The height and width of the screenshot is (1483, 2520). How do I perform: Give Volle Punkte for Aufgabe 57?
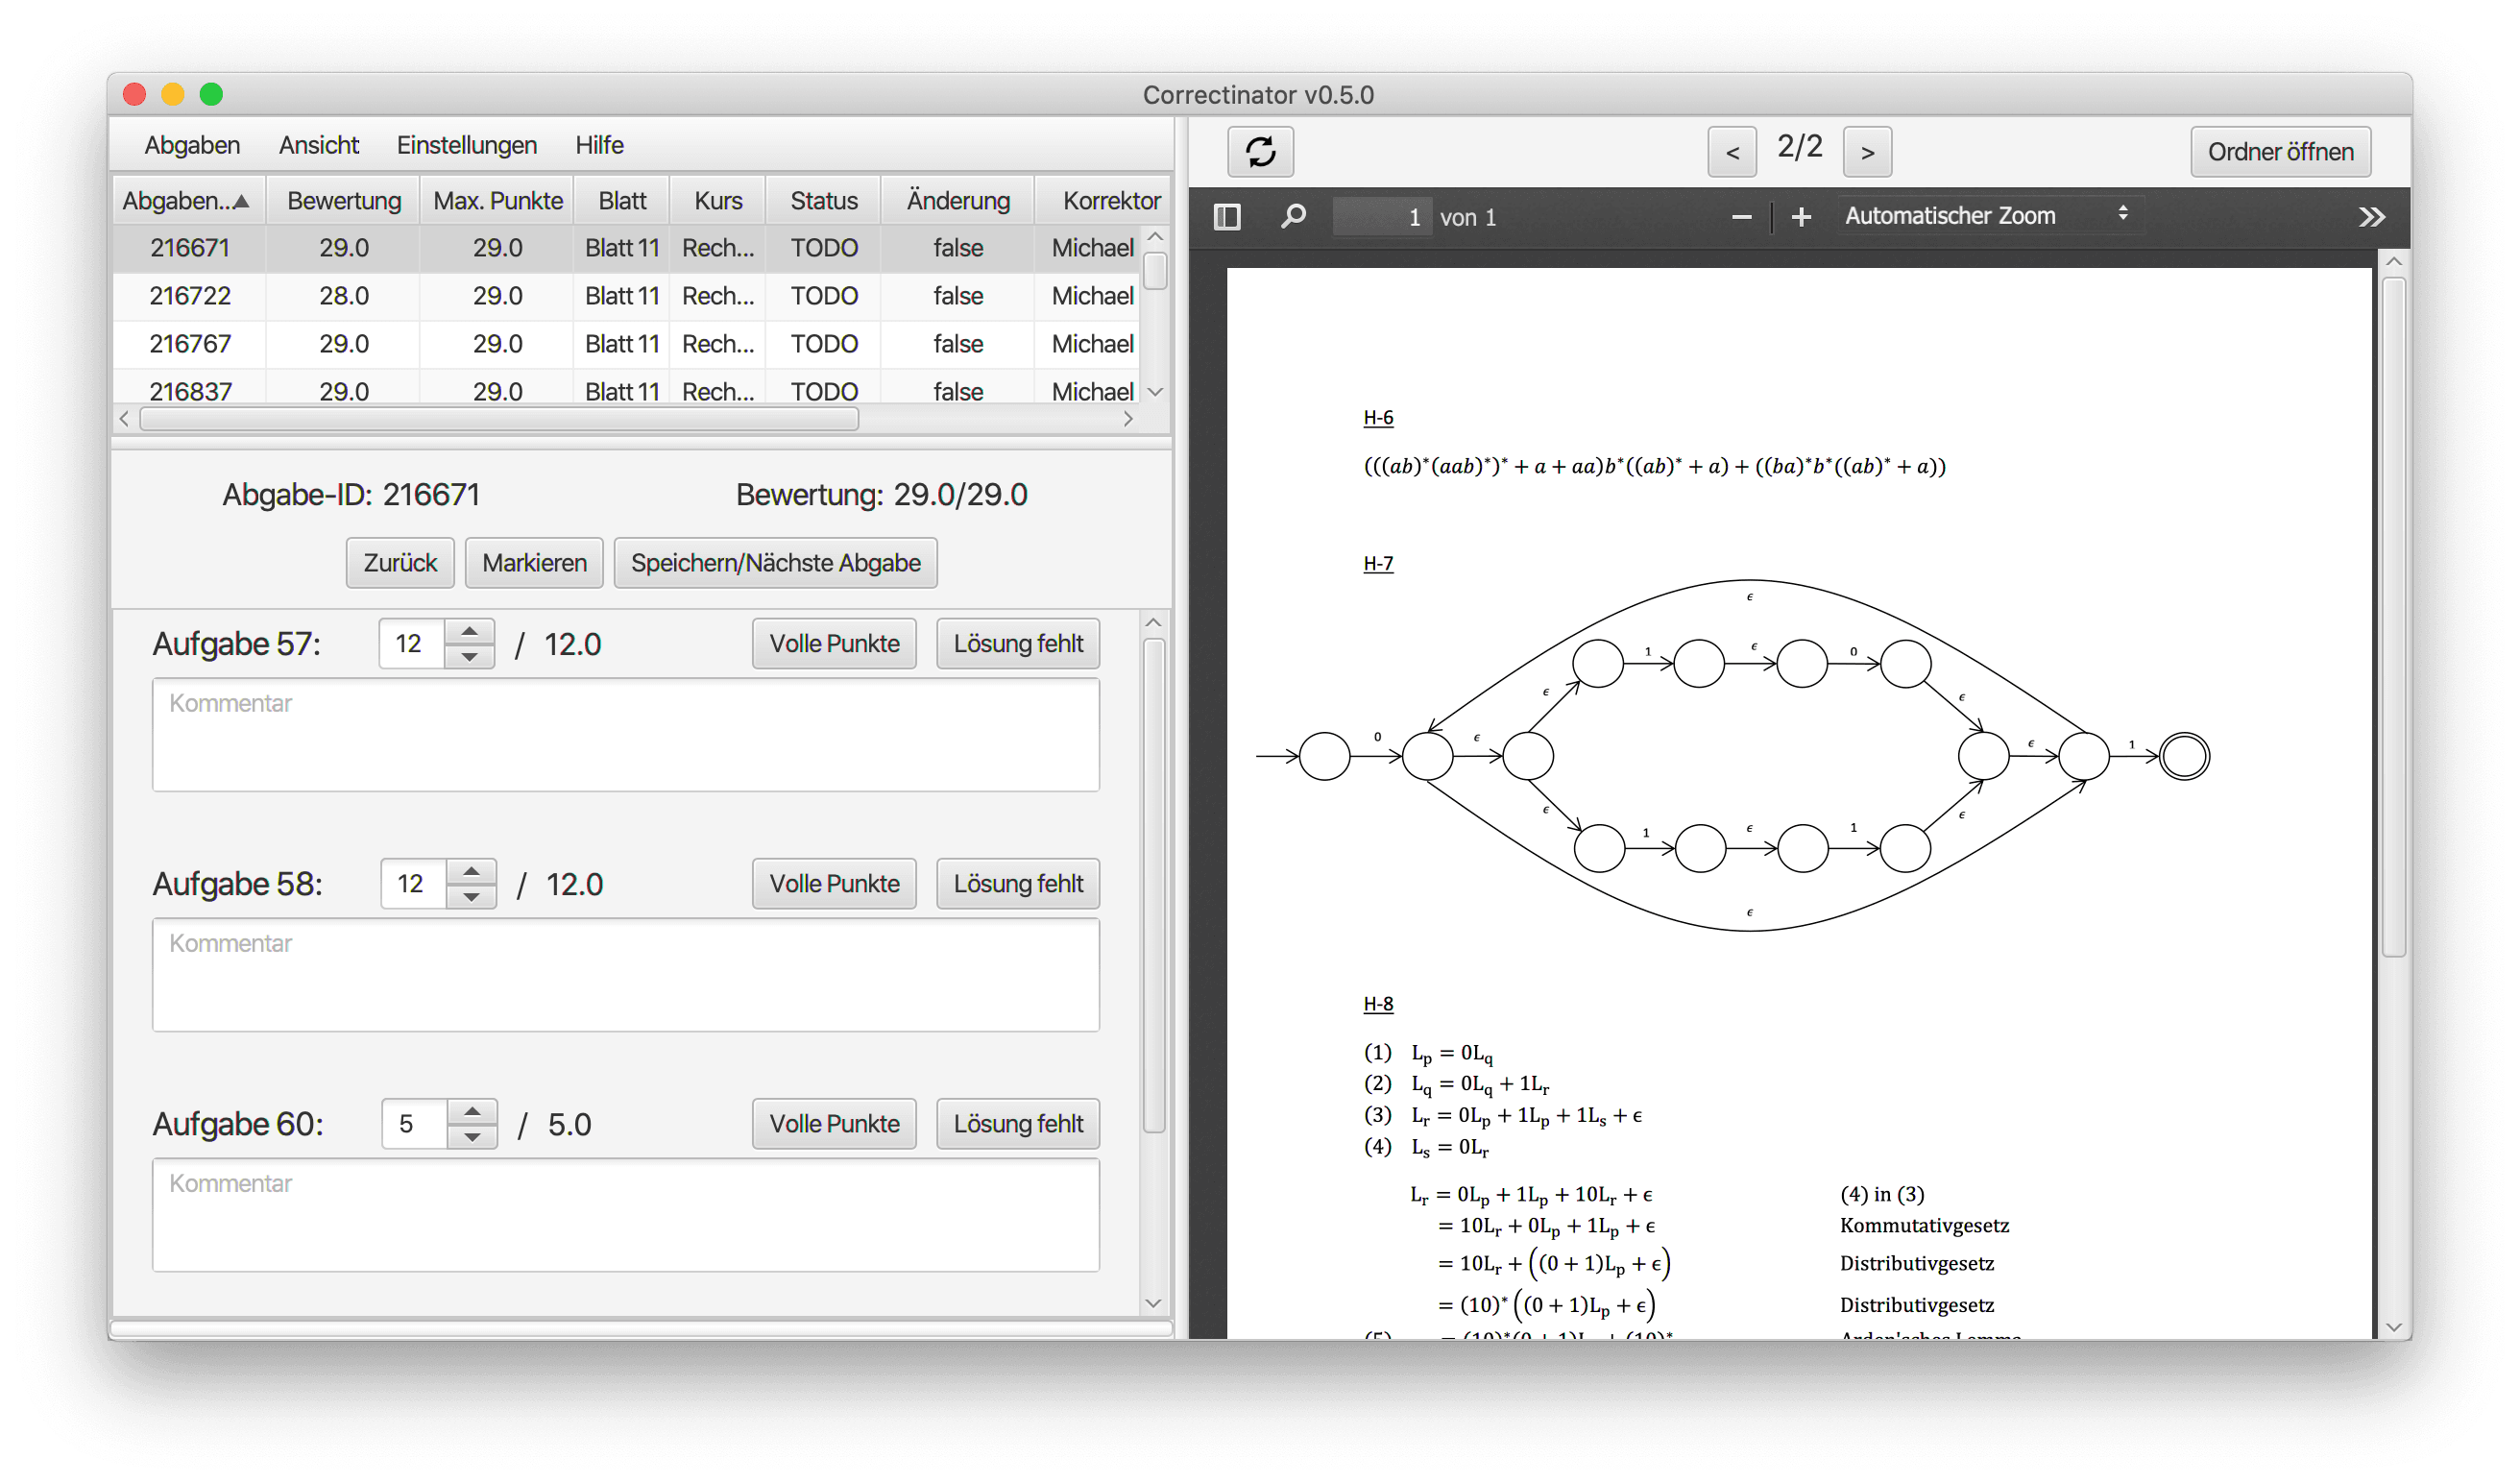click(x=834, y=644)
